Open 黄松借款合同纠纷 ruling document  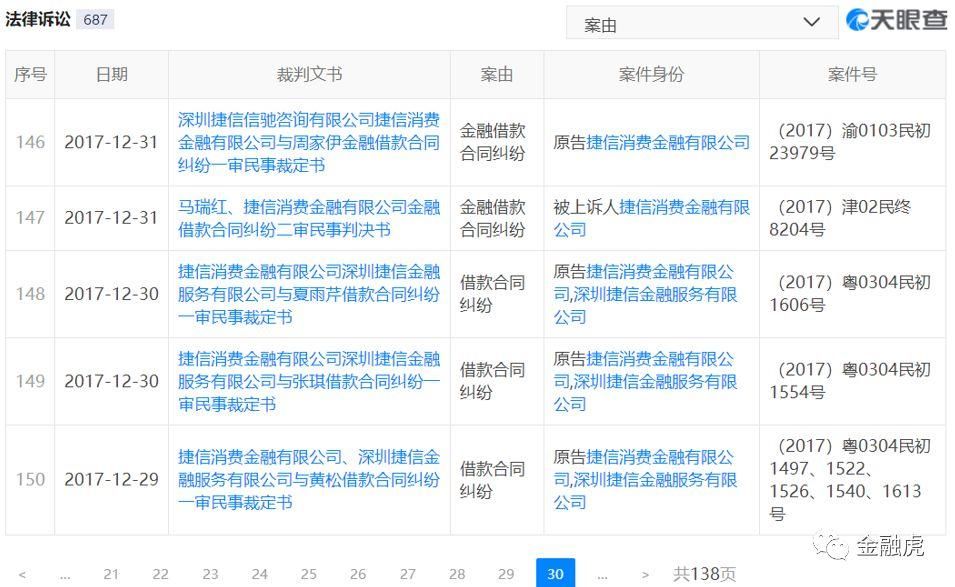[309, 480]
